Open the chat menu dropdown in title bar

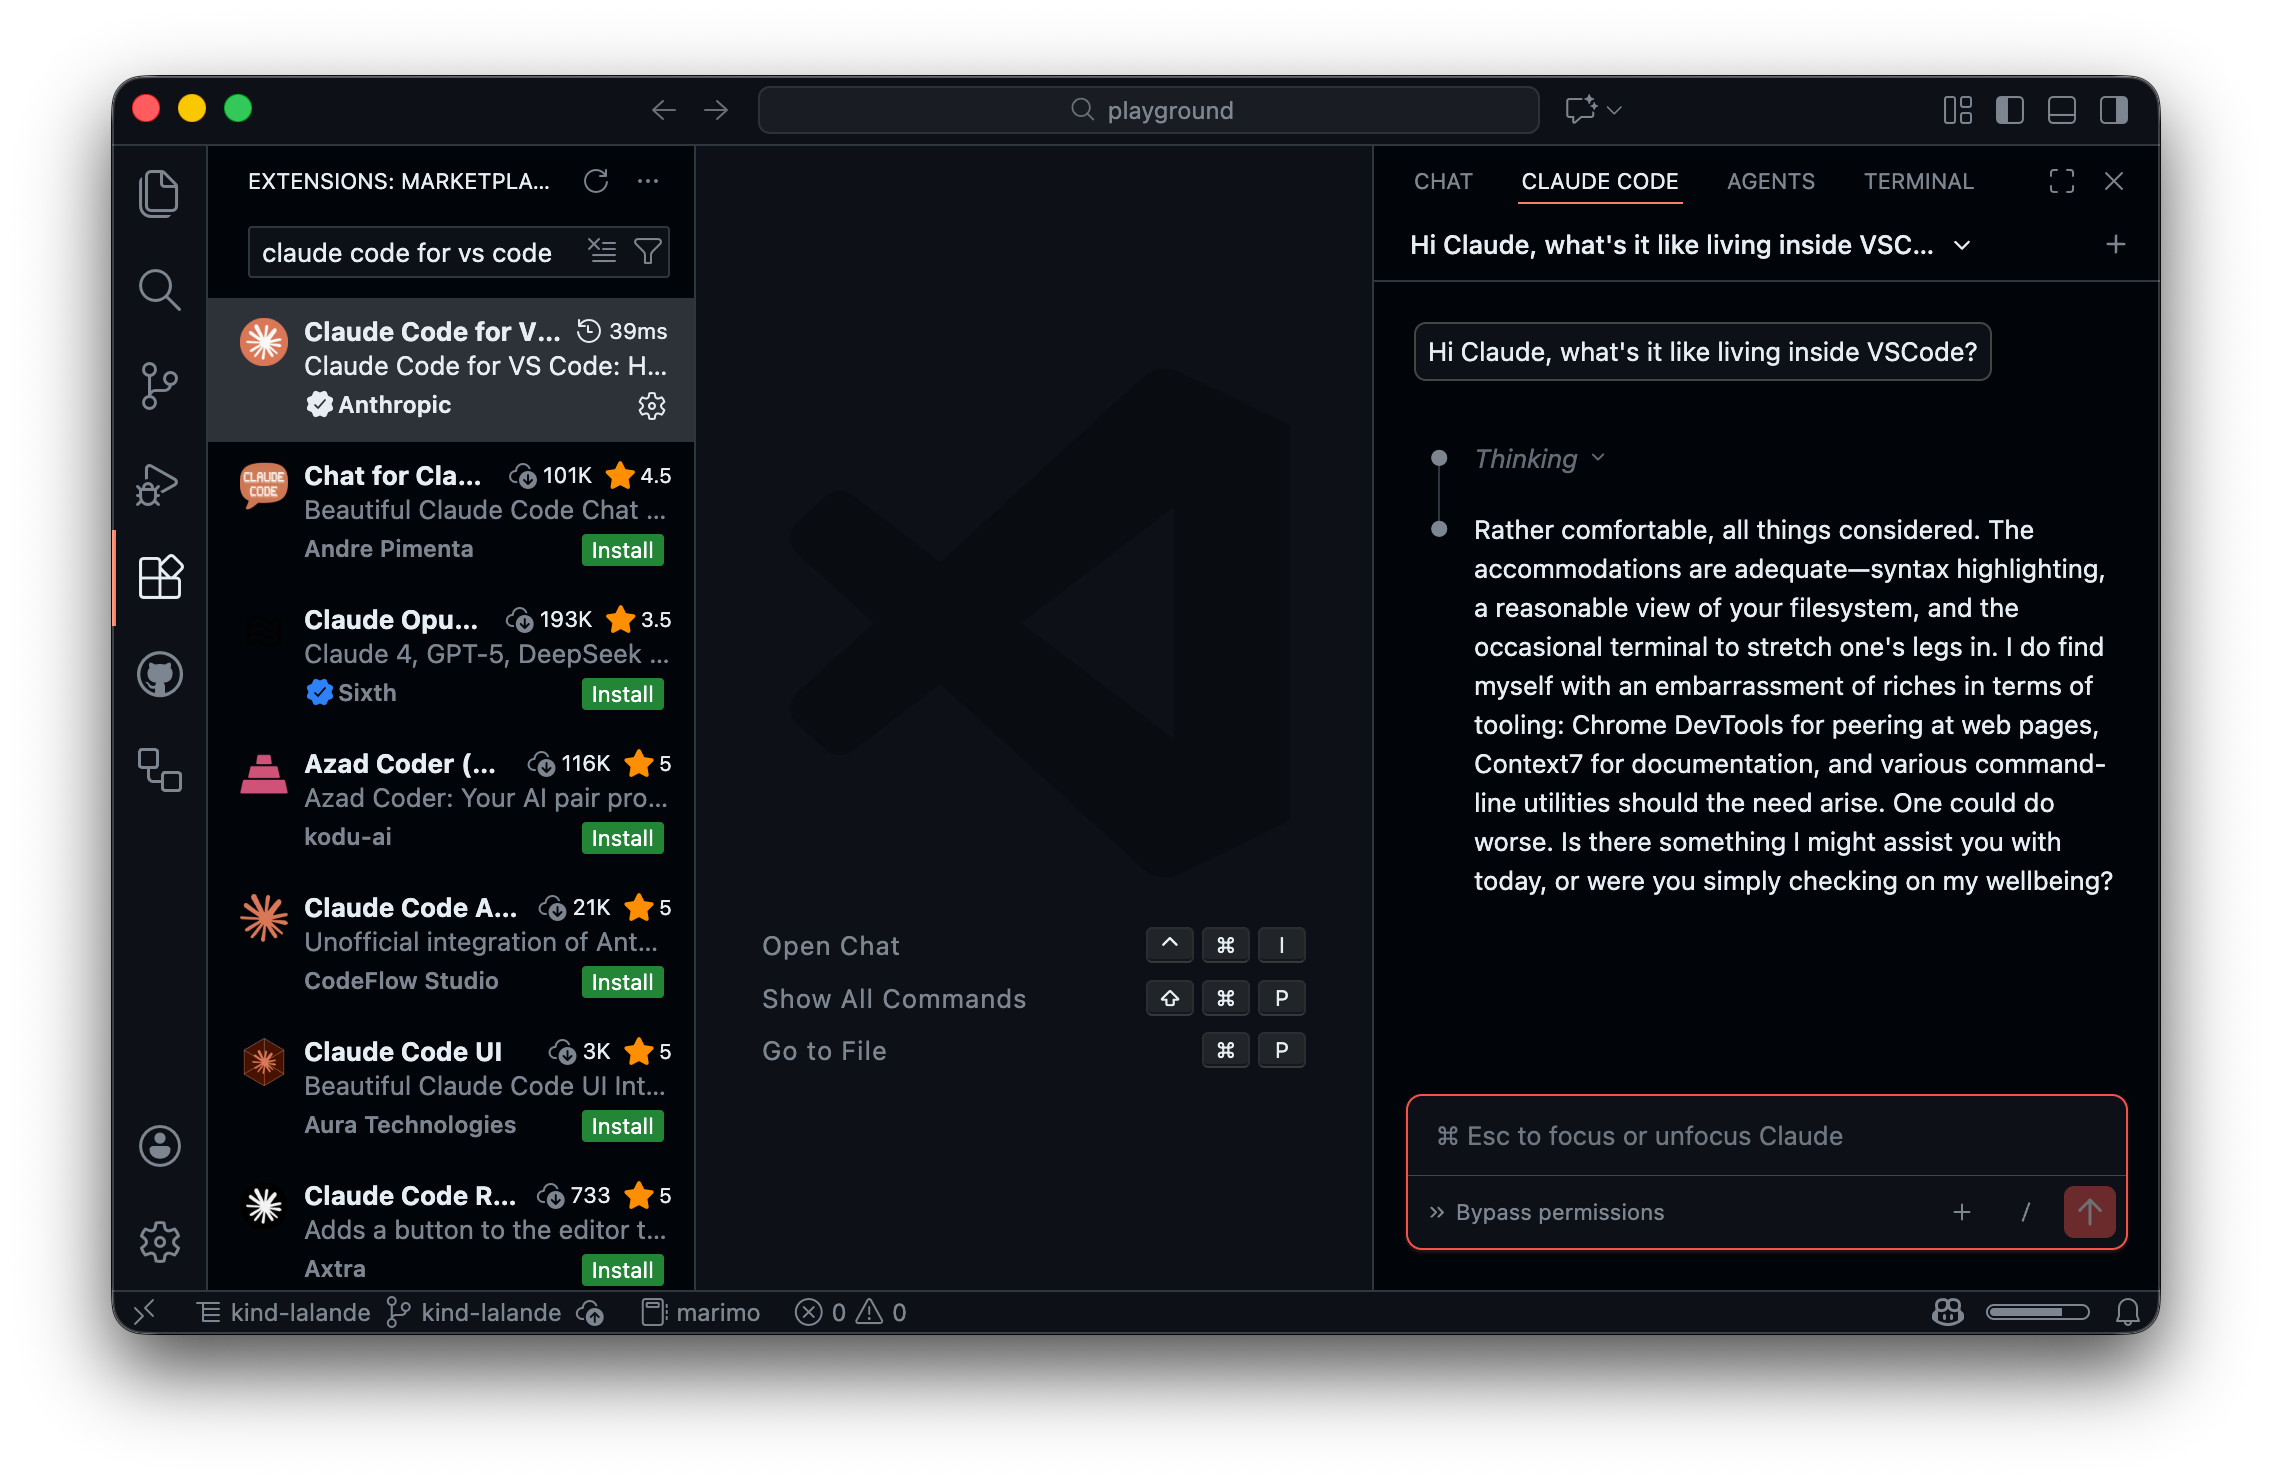click(x=1614, y=110)
